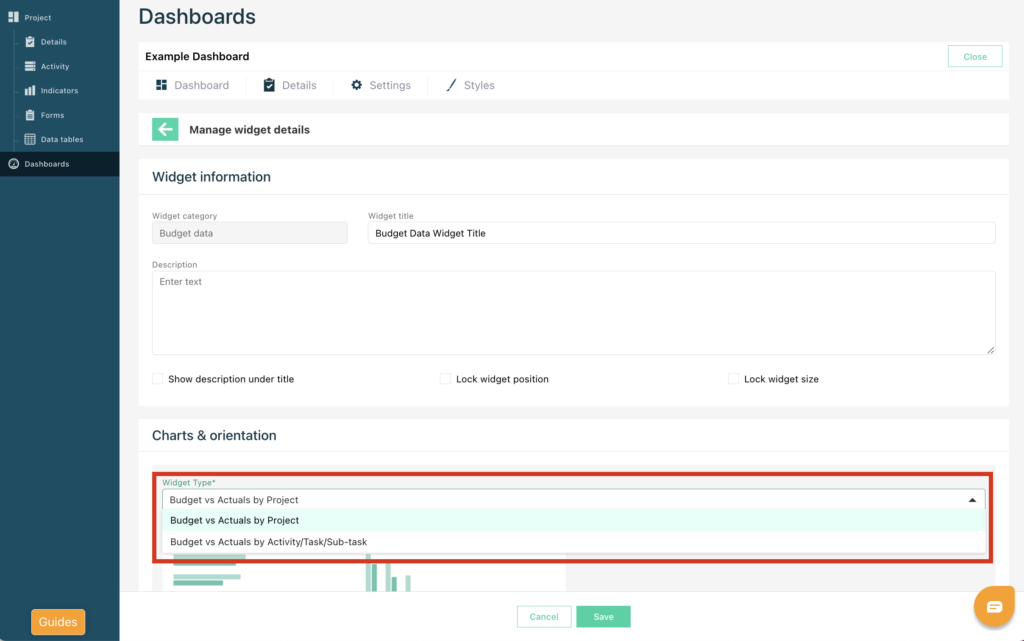Click the Widget Type combo box field
Screen dimensions: 1024x641
573,499
